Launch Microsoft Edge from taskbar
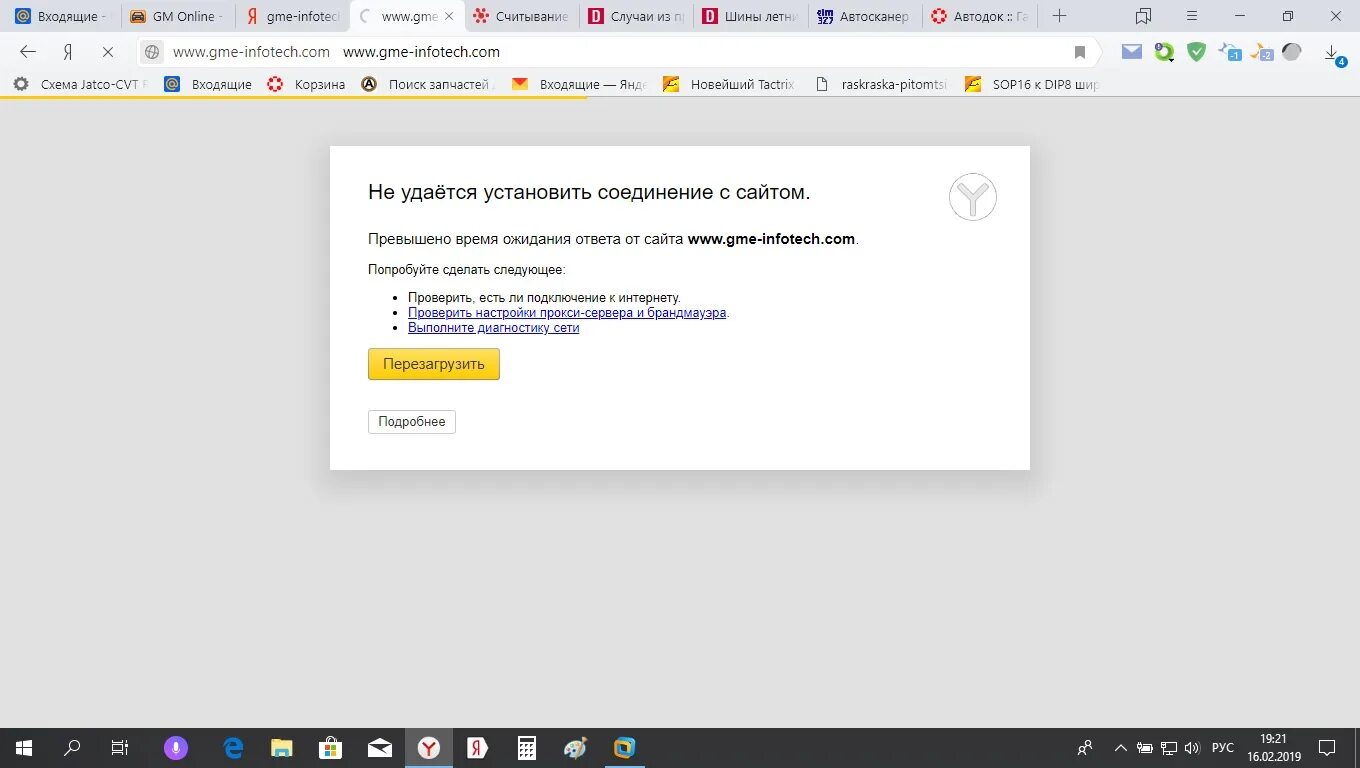The image size is (1360, 768). [234, 748]
